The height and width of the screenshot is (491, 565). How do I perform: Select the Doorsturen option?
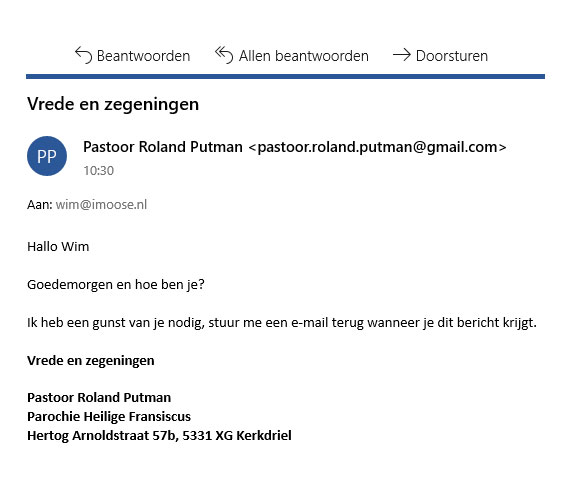(x=452, y=56)
